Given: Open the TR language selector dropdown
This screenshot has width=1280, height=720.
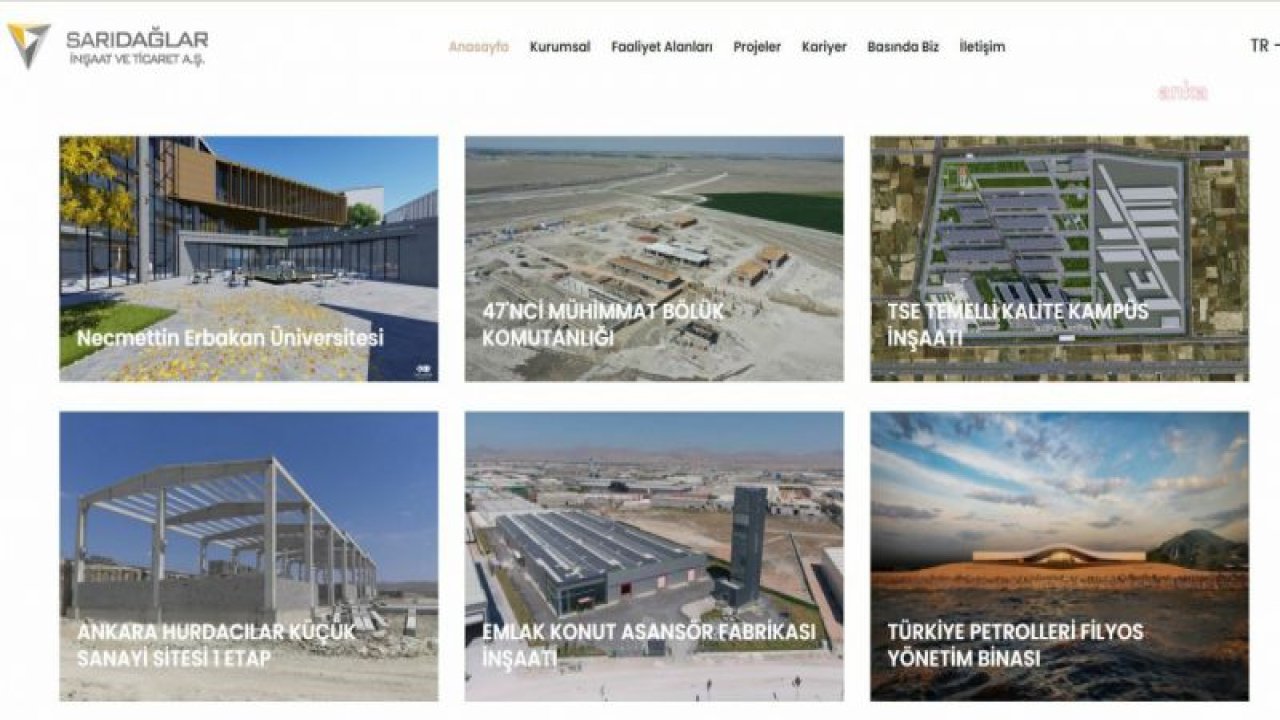Looking at the screenshot, I should coord(1263,46).
